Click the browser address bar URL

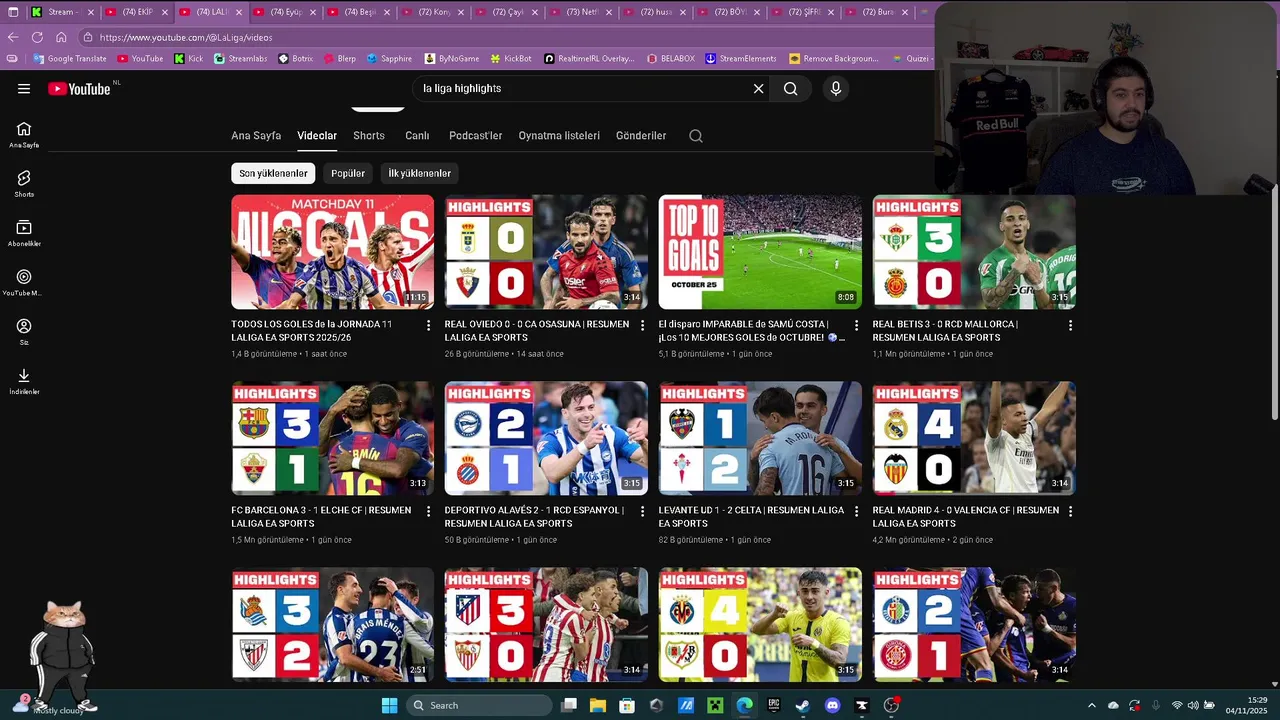[186, 37]
